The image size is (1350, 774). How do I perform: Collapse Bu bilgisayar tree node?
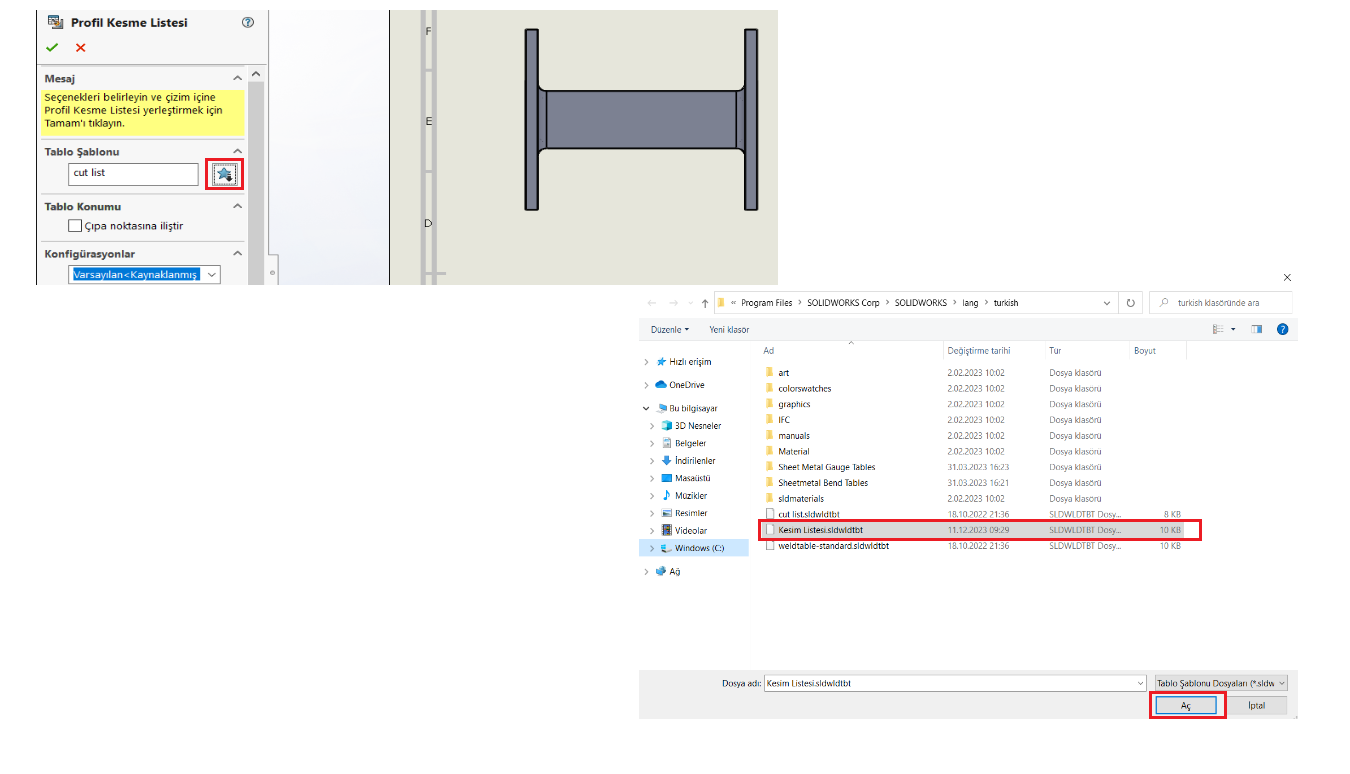pyautogui.click(x=647, y=409)
